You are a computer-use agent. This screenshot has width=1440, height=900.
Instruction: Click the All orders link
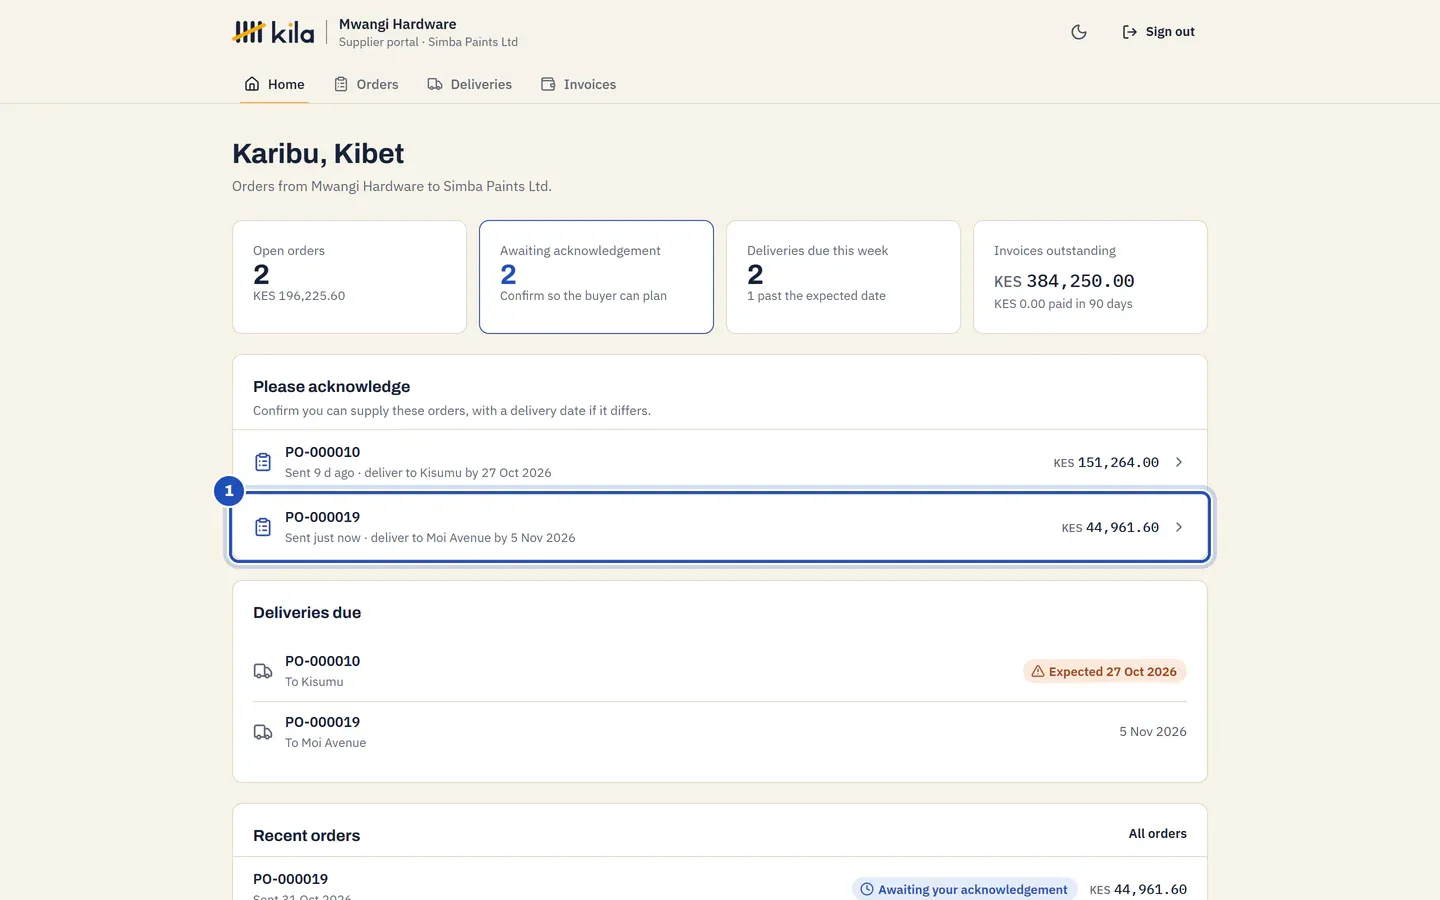(x=1158, y=834)
